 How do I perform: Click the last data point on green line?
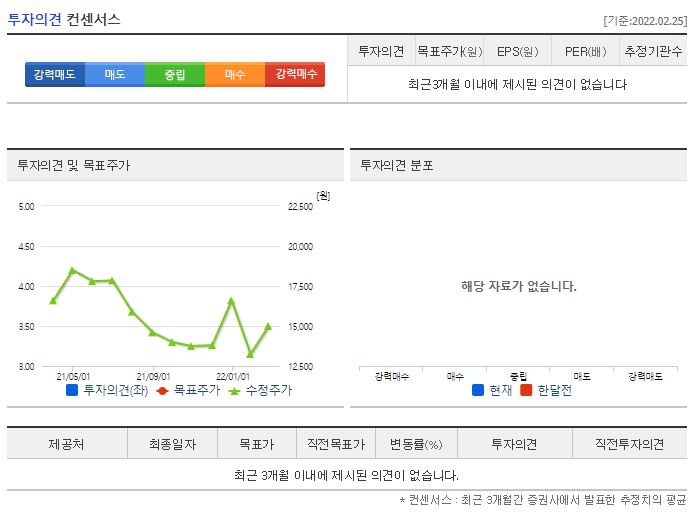pos(268,326)
